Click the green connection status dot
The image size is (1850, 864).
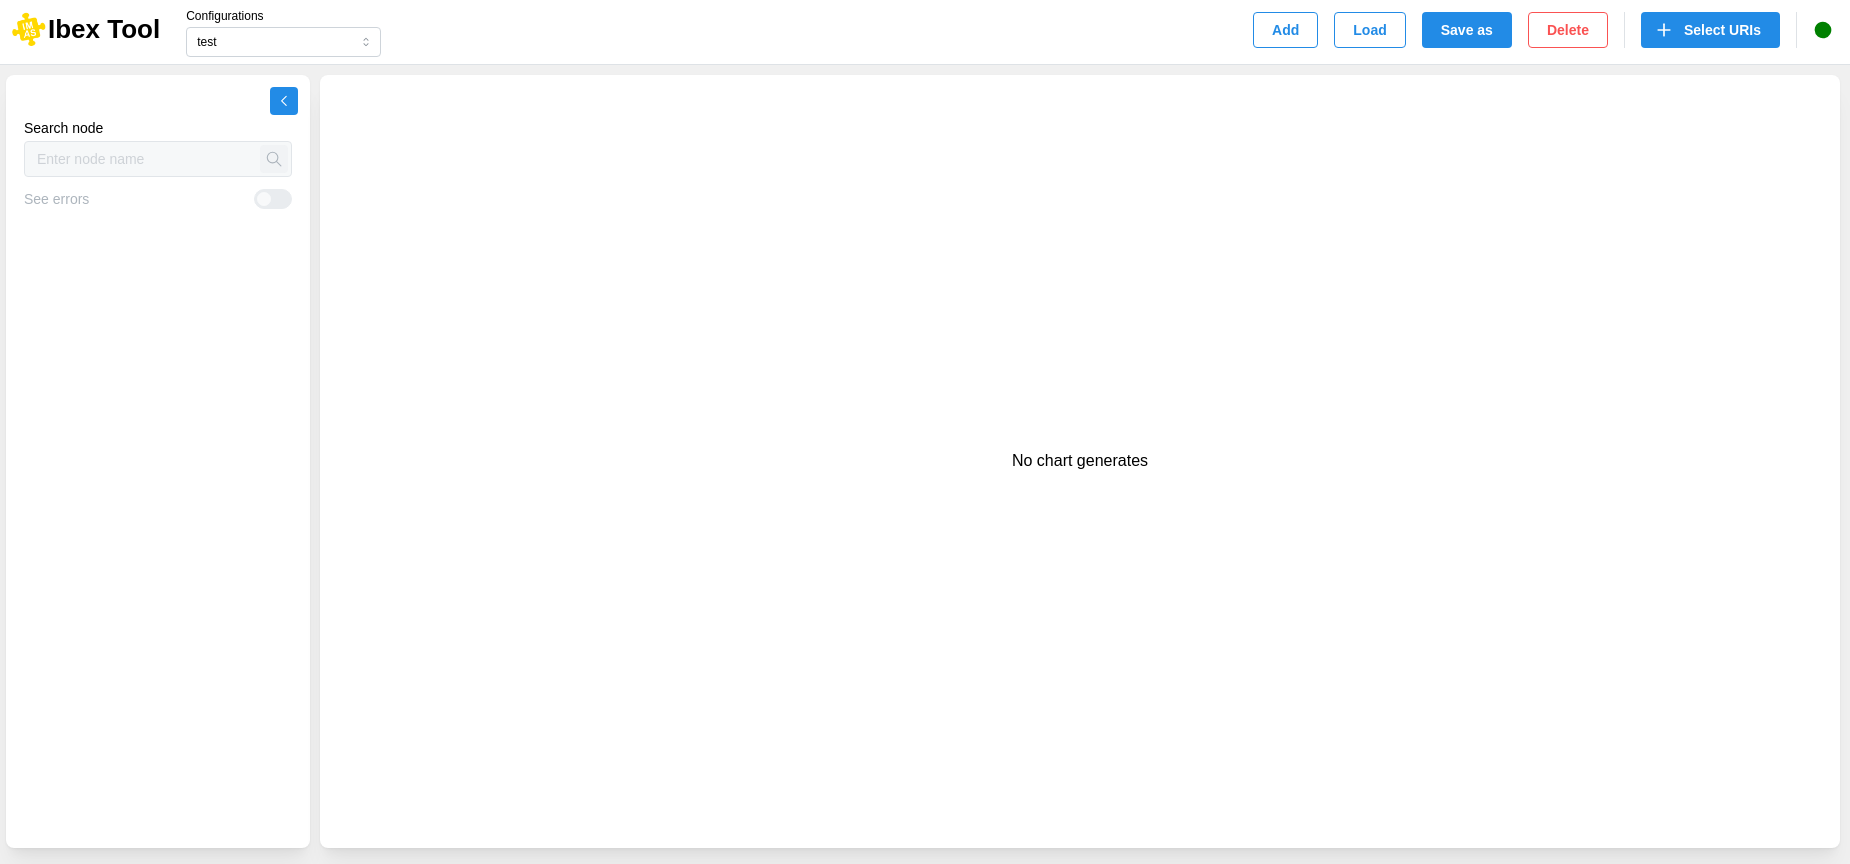click(x=1822, y=30)
